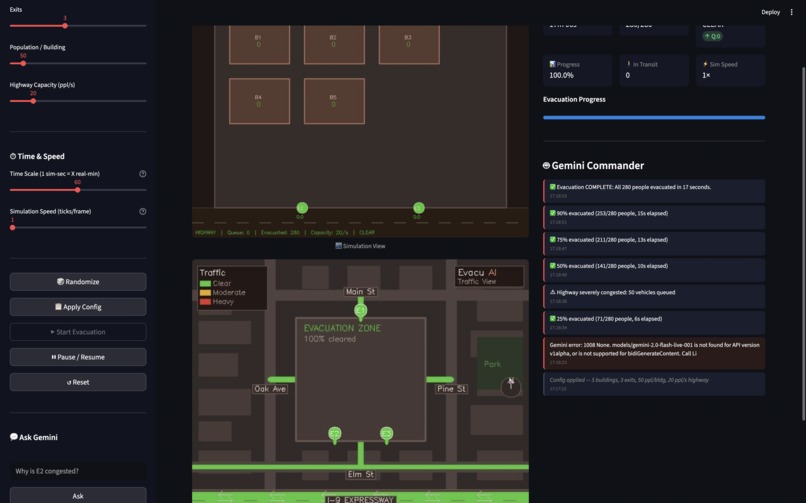Viewport: 806px width, 503px height.
Task: Click the Main St label on map
Action: [360, 292]
